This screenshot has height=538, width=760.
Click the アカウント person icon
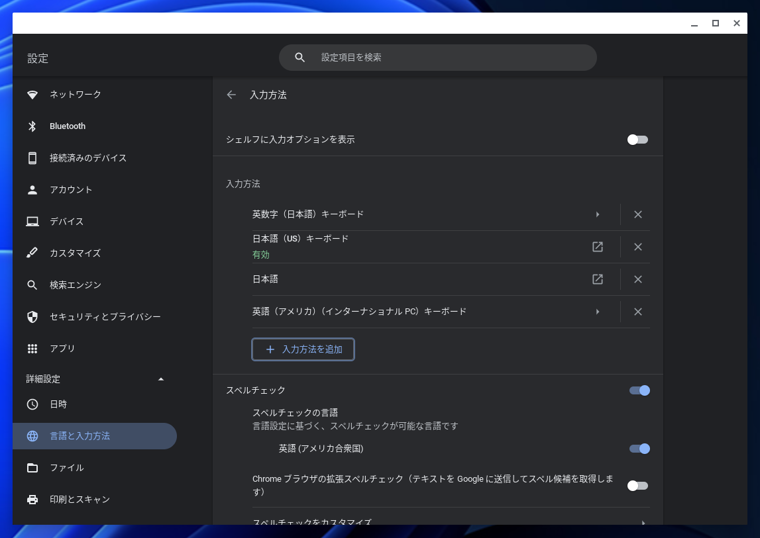[32, 190]
